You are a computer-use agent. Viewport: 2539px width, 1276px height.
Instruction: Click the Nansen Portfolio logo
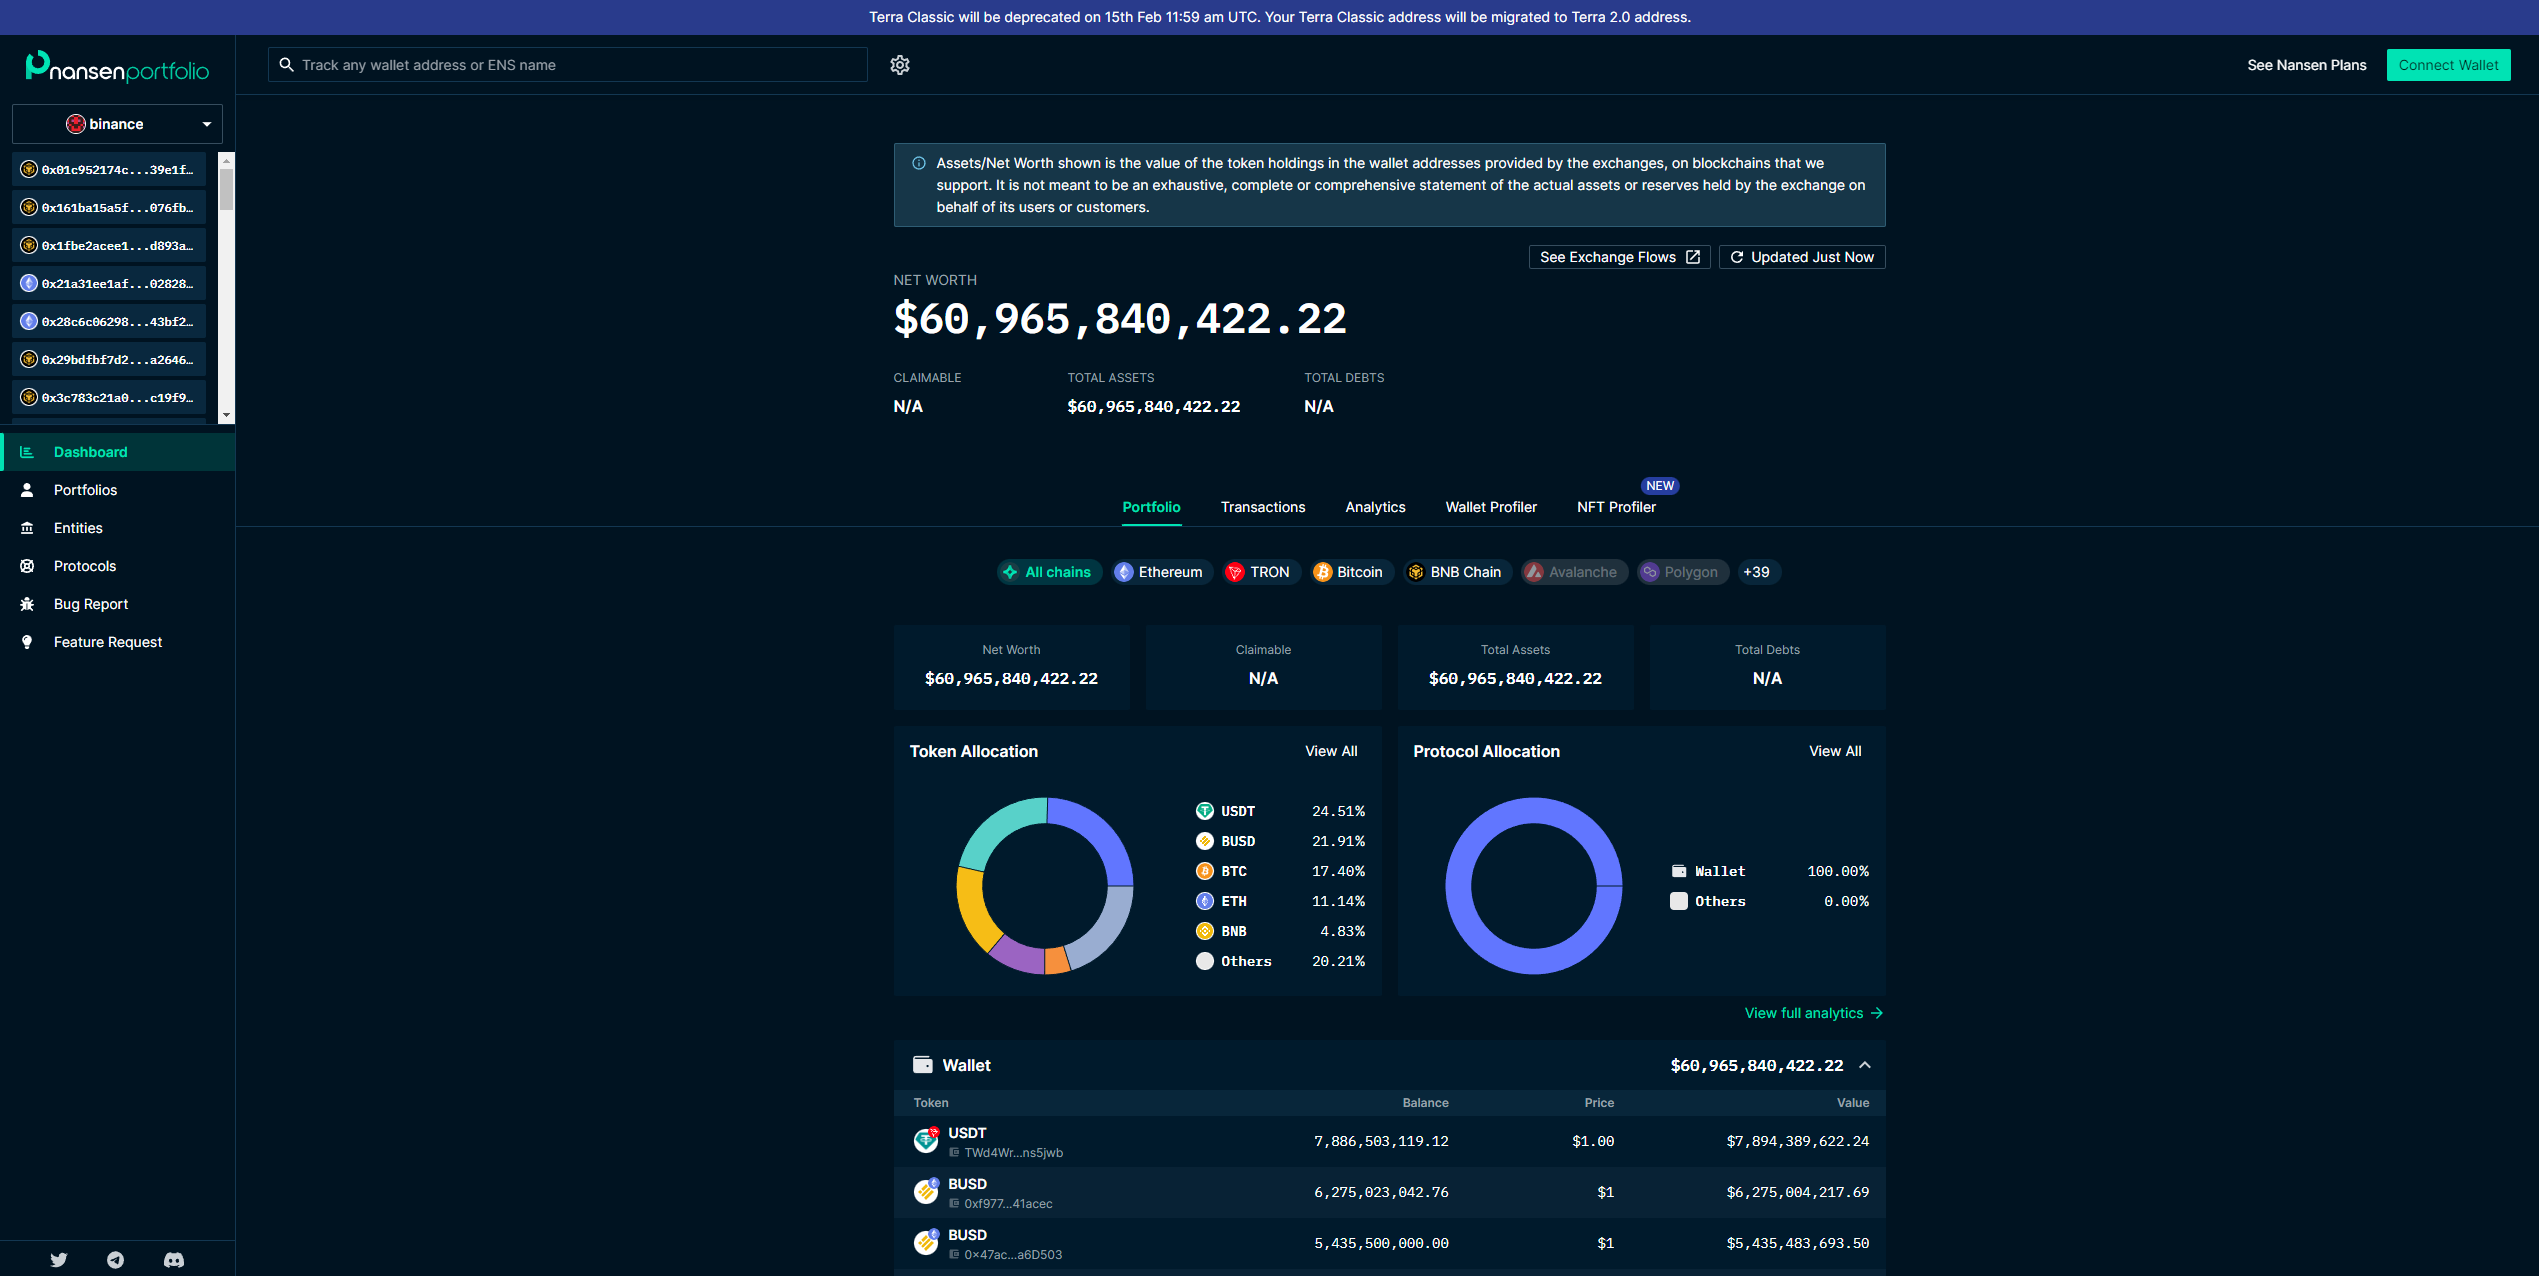click(x=117, y=66)
